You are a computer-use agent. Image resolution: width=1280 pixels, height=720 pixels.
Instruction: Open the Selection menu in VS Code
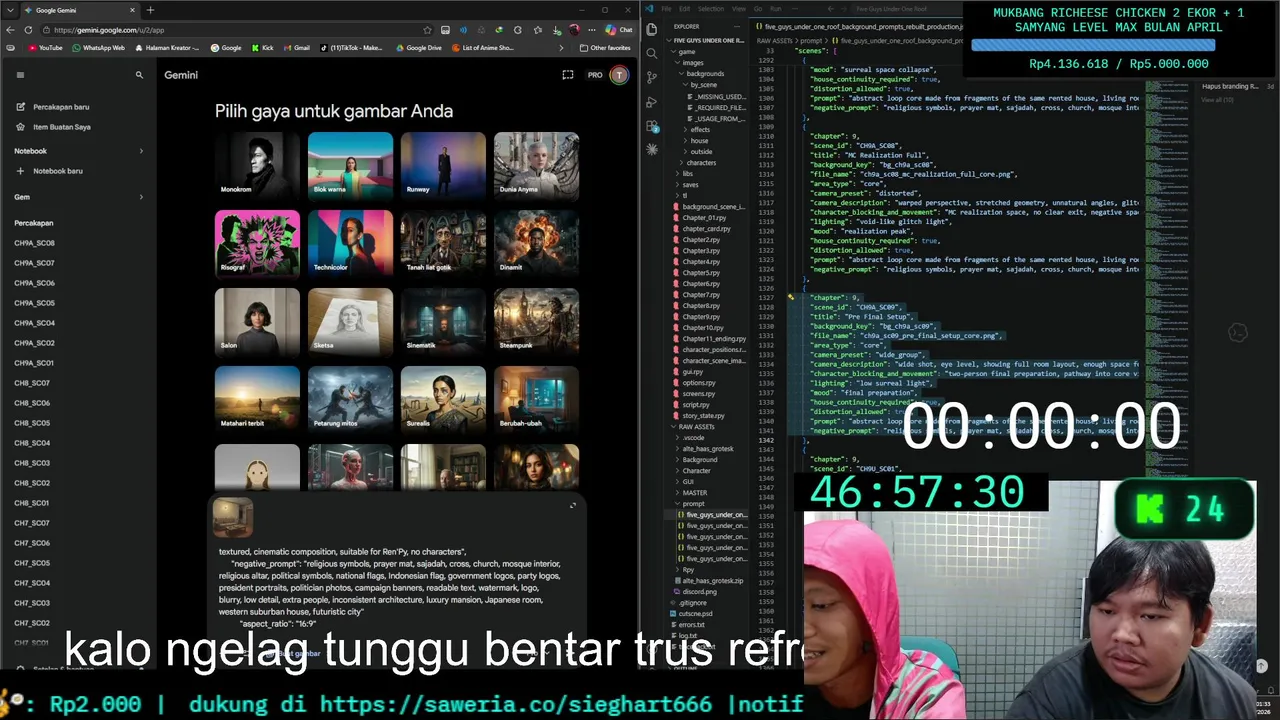pos(710,9)
